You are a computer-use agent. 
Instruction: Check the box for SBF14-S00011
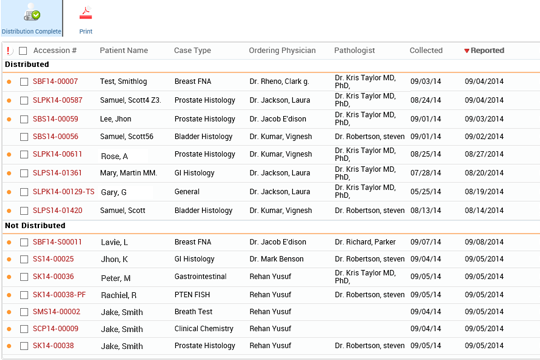[24, 243]
